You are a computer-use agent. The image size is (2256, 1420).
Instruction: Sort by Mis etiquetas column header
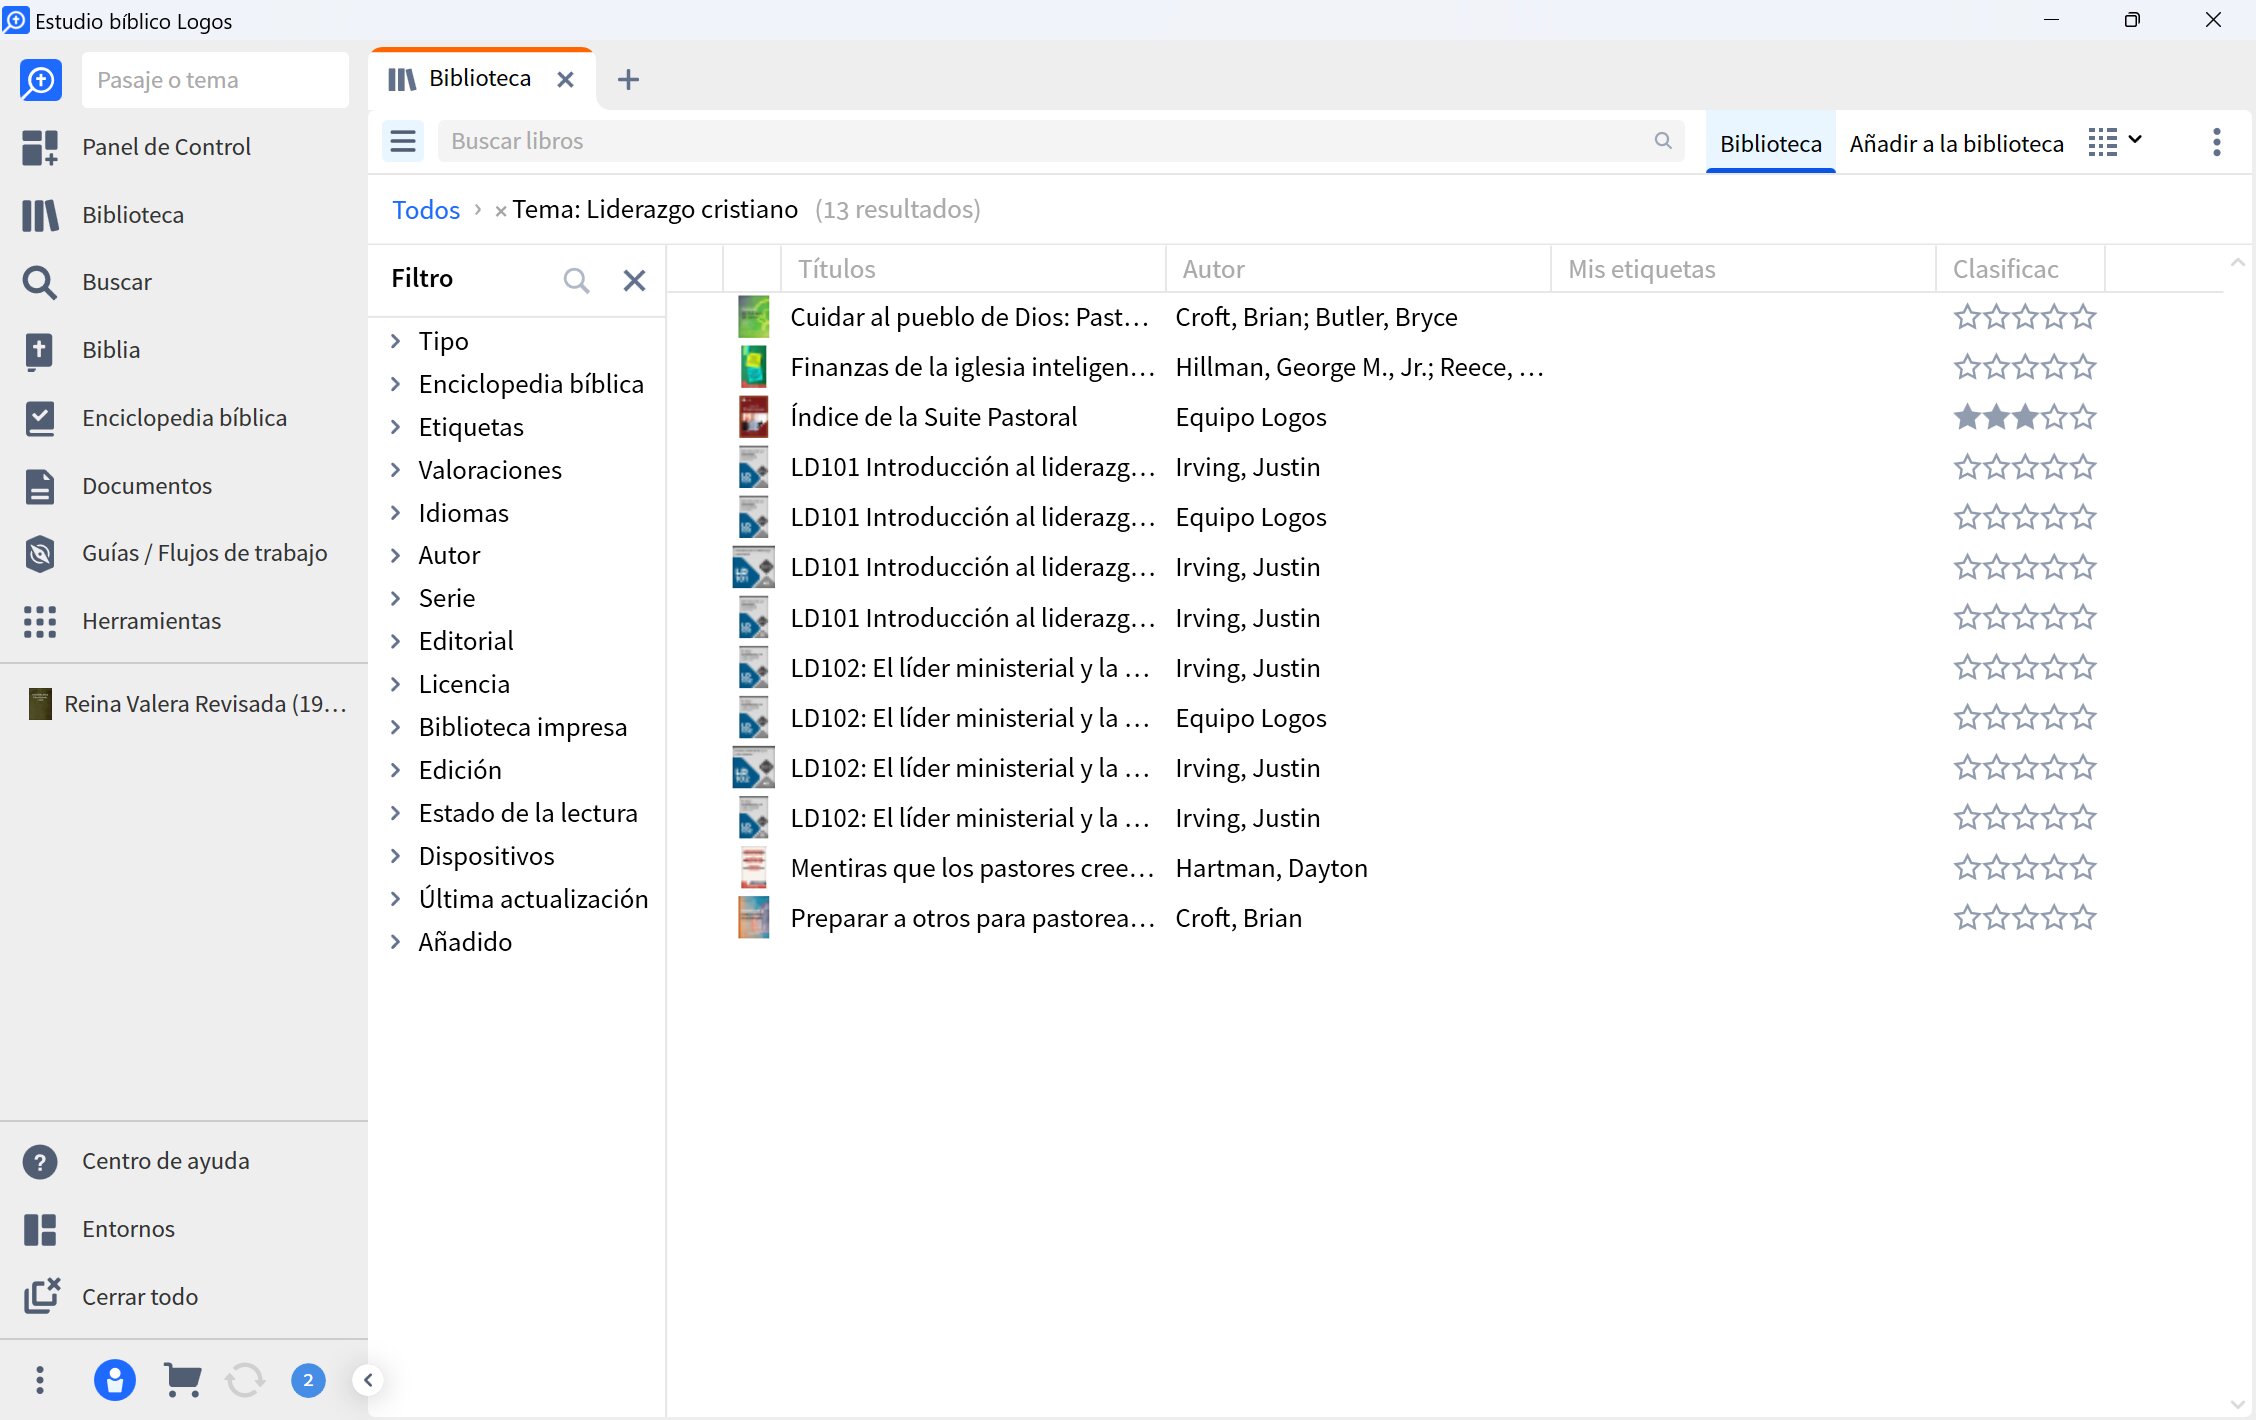coord(1743,269)
